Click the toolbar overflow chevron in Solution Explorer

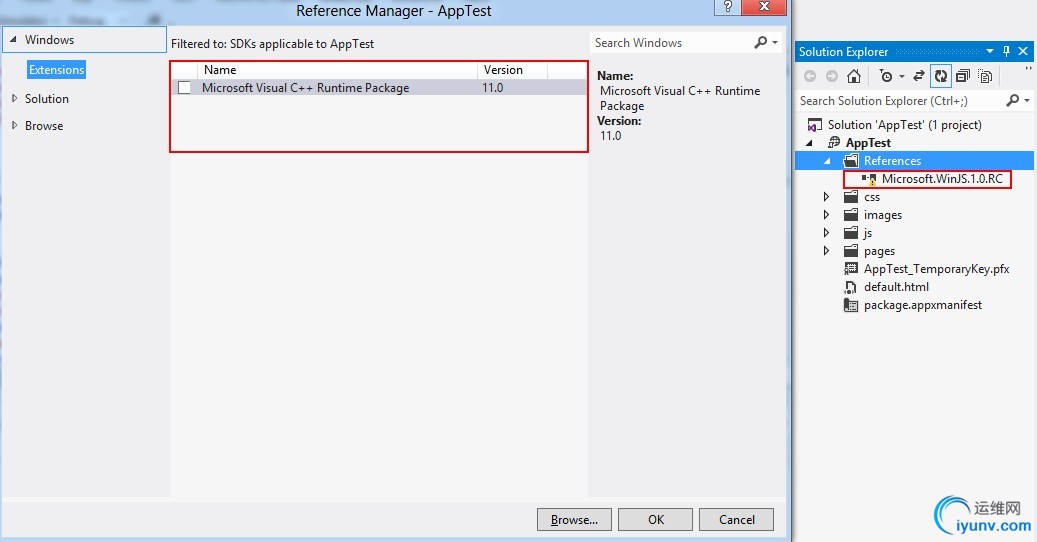[1028, 68]
